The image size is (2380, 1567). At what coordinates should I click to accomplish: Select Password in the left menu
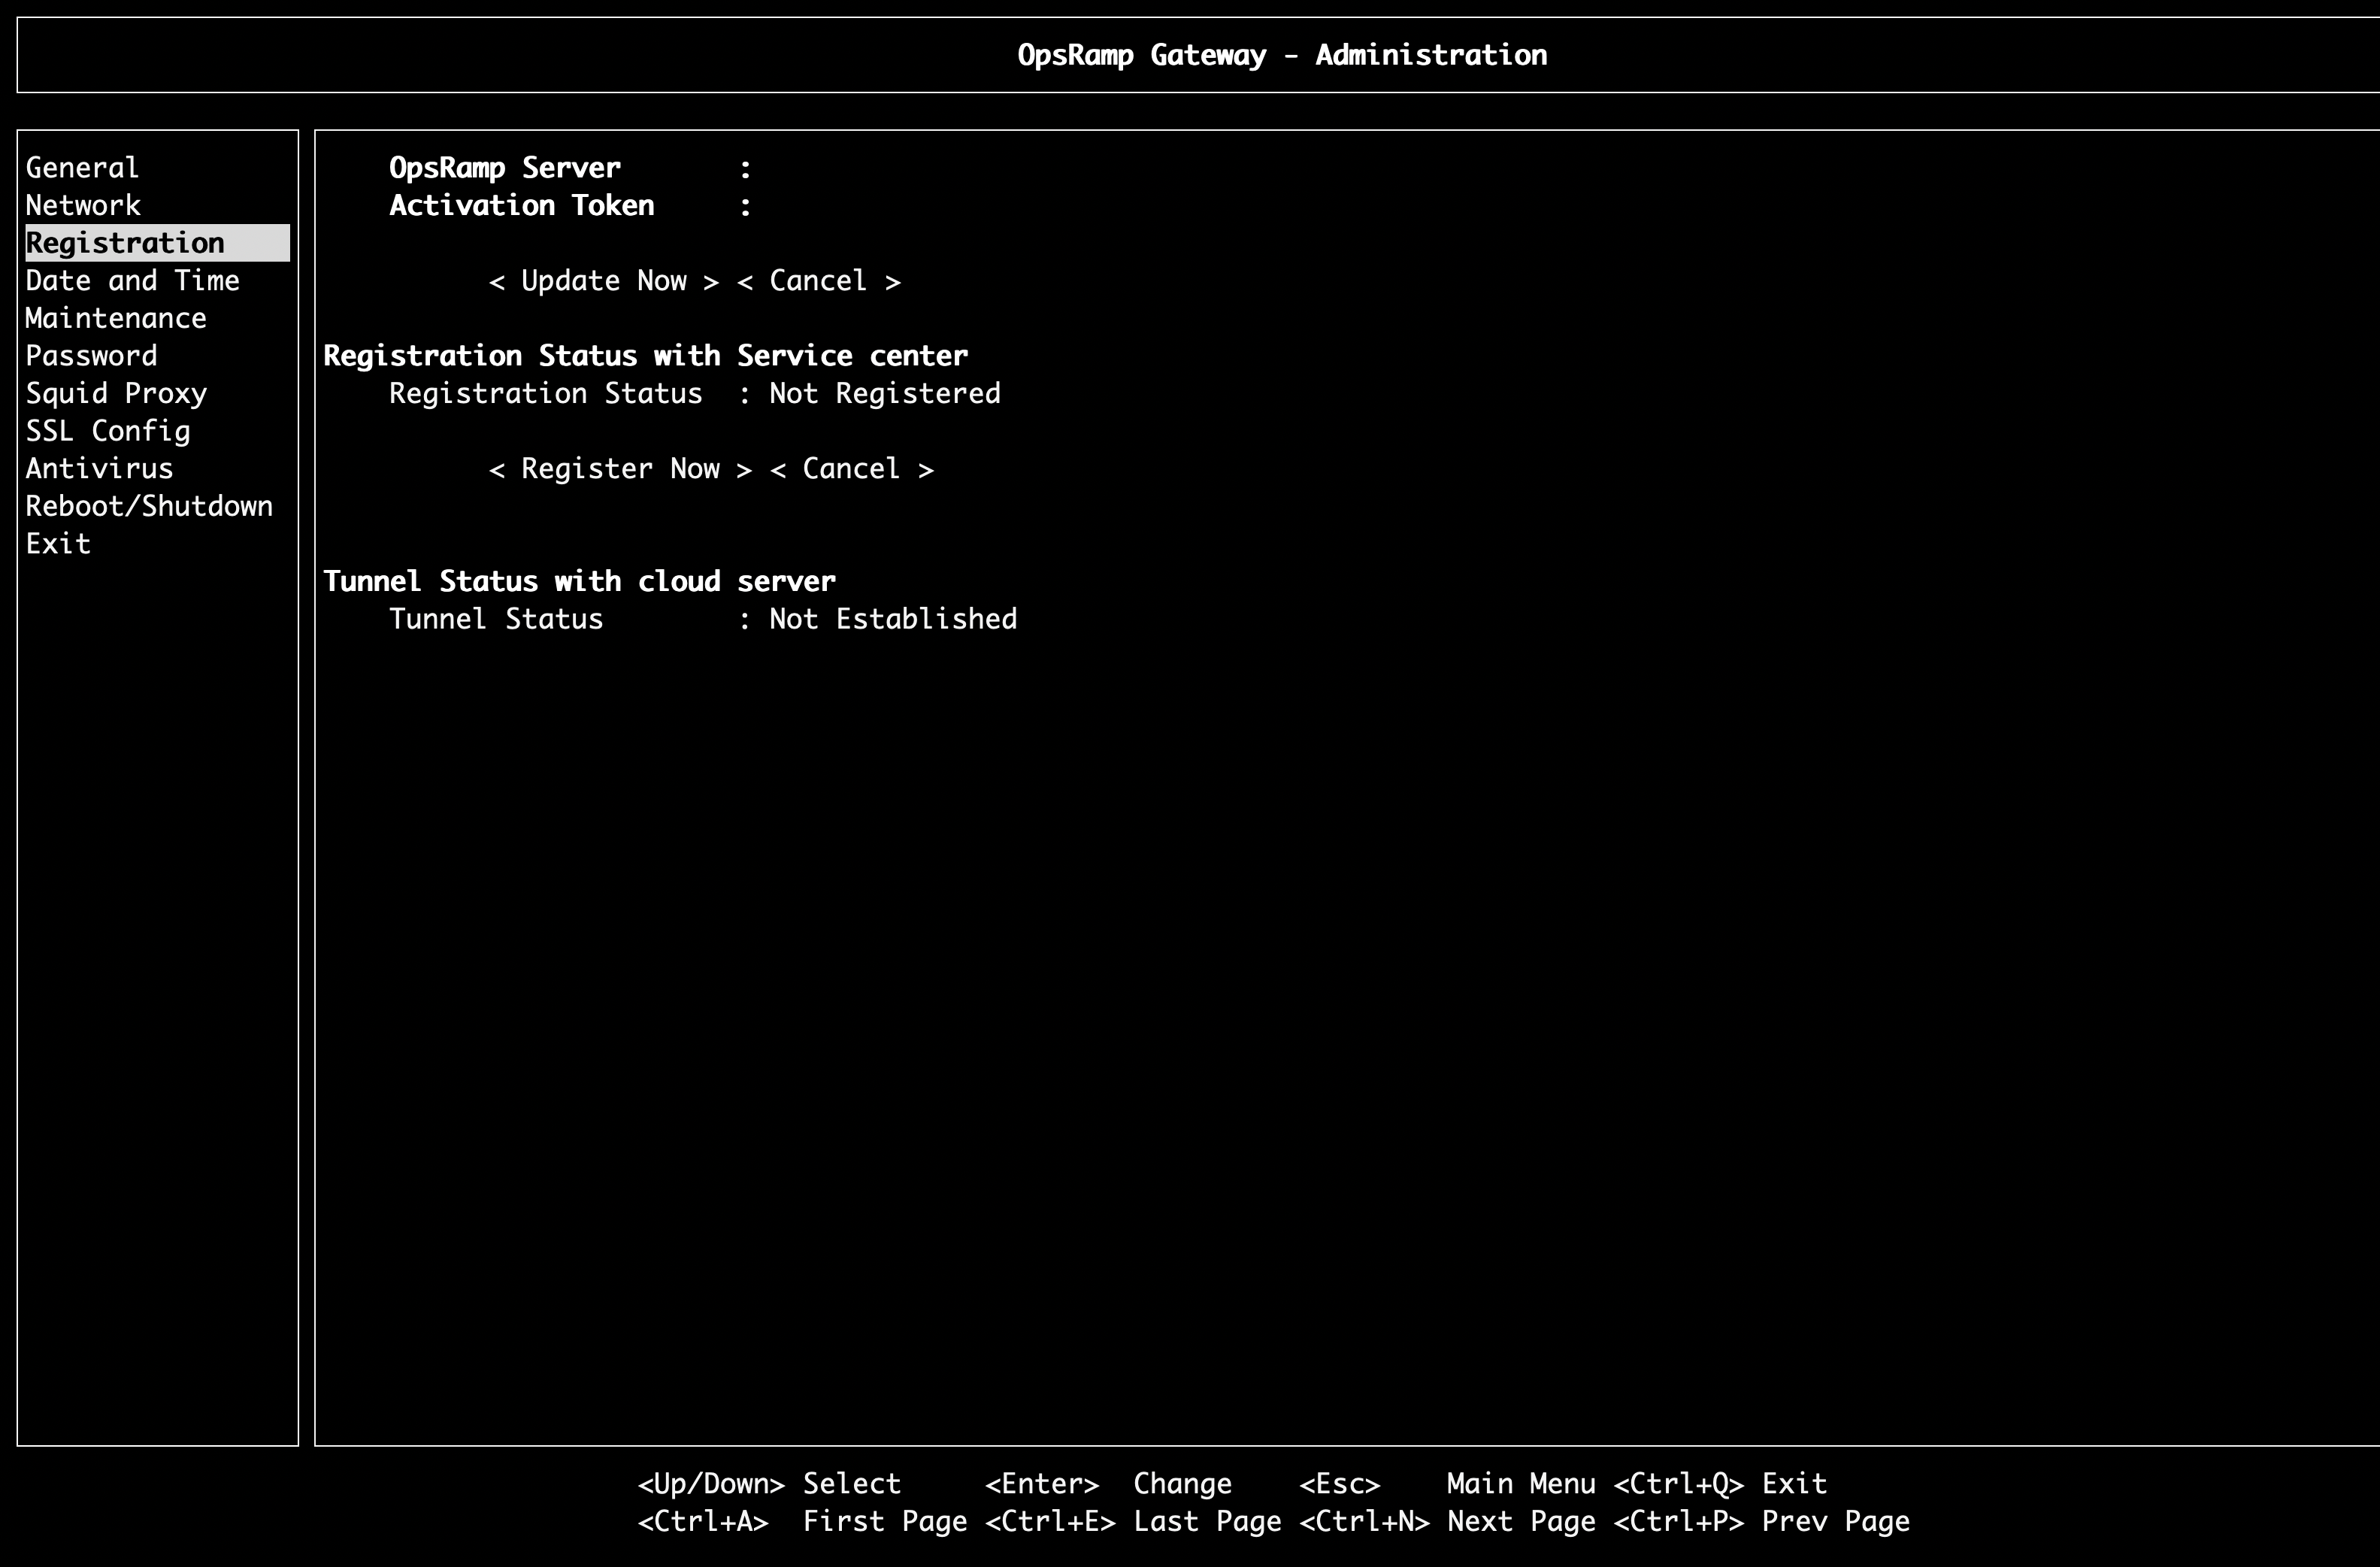click(91, 356)
